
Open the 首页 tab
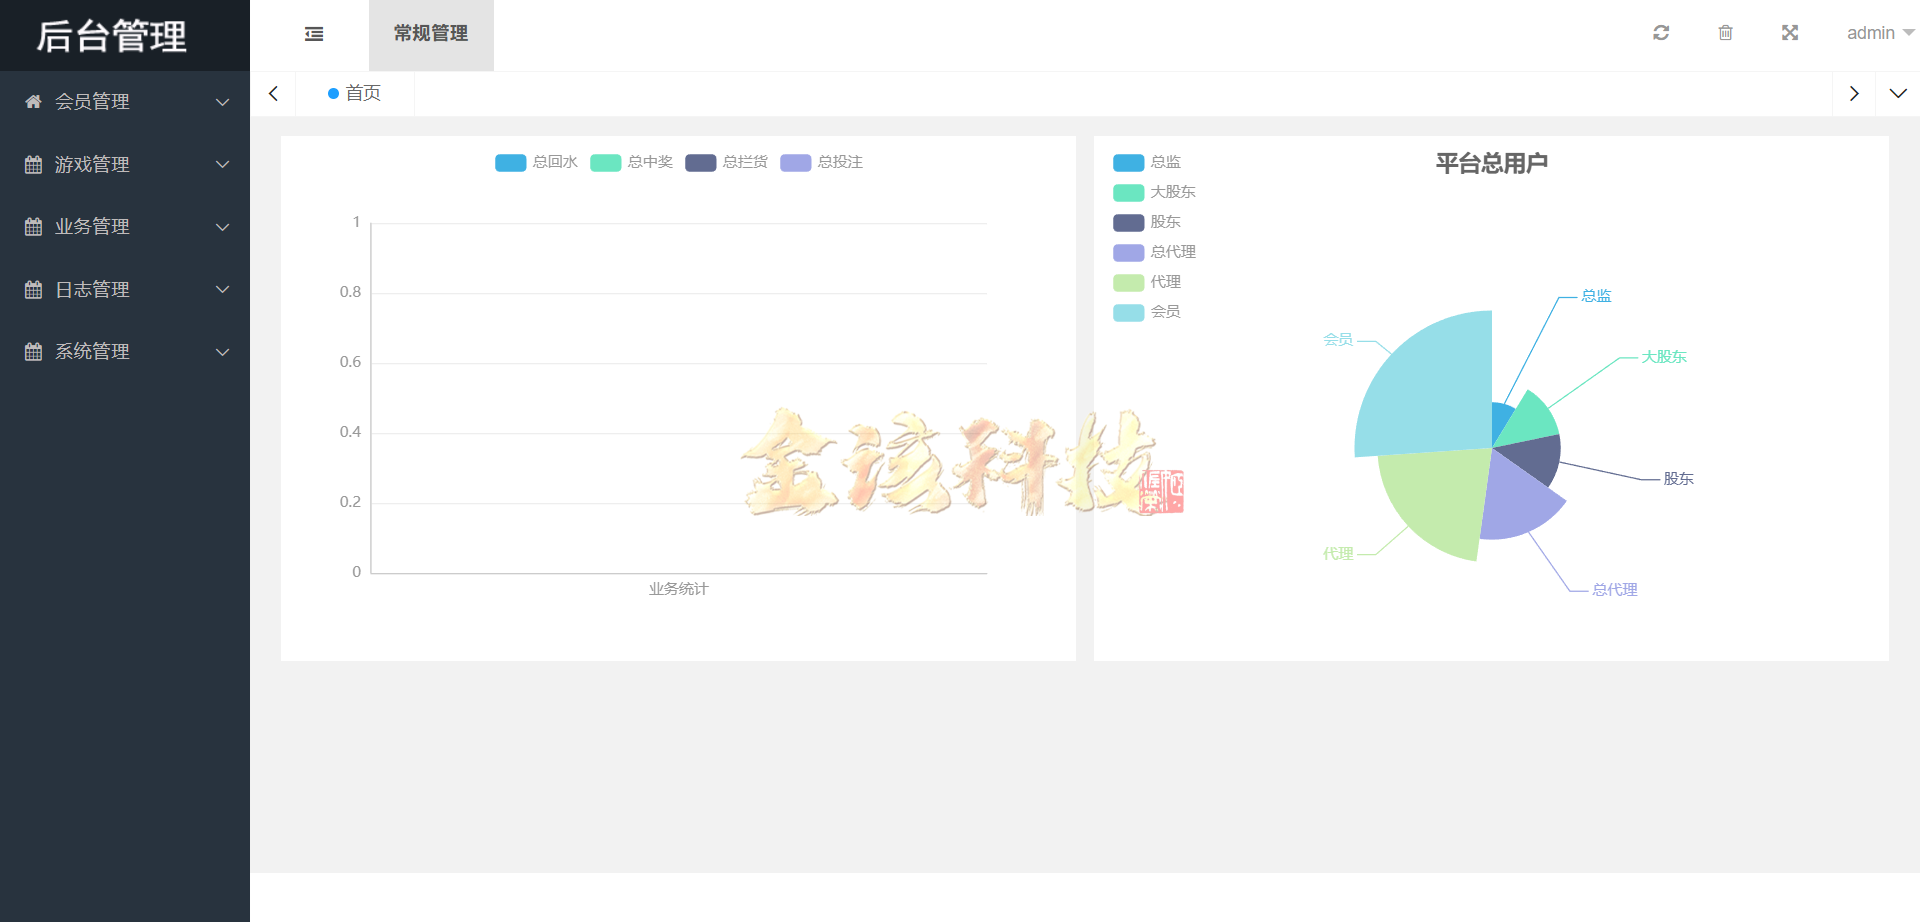(x=363, y=93)
